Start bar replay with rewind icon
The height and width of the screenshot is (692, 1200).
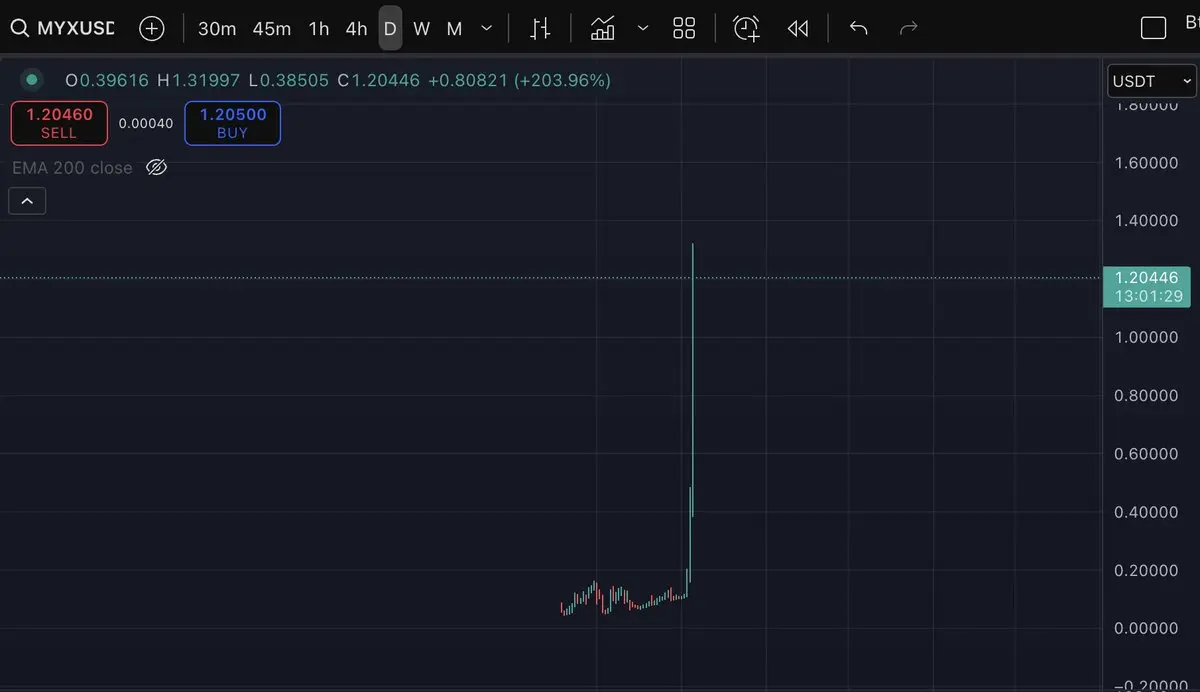pos(797,29)
